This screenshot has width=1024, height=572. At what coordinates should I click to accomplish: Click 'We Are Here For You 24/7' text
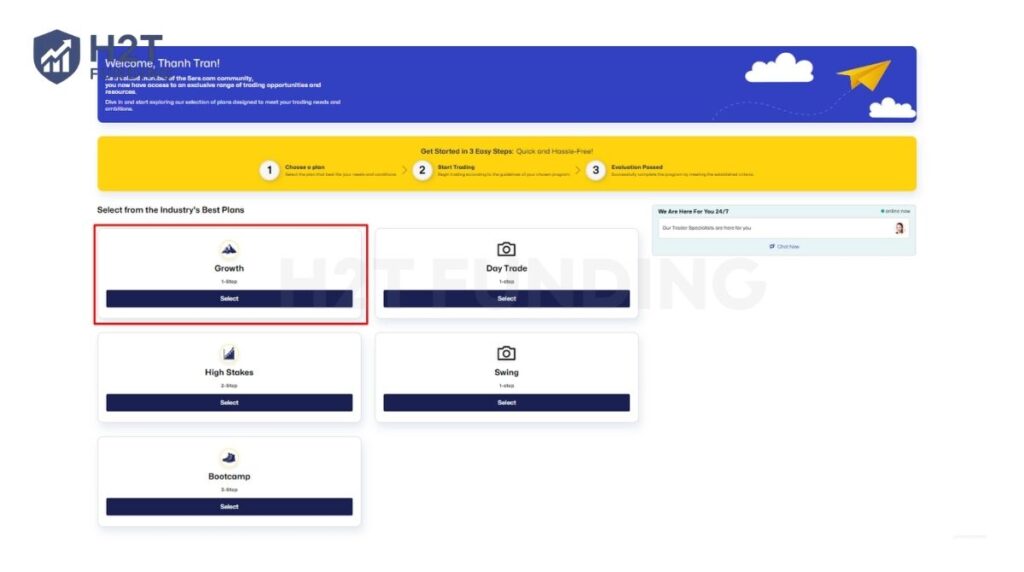click(x=693, y=212)
